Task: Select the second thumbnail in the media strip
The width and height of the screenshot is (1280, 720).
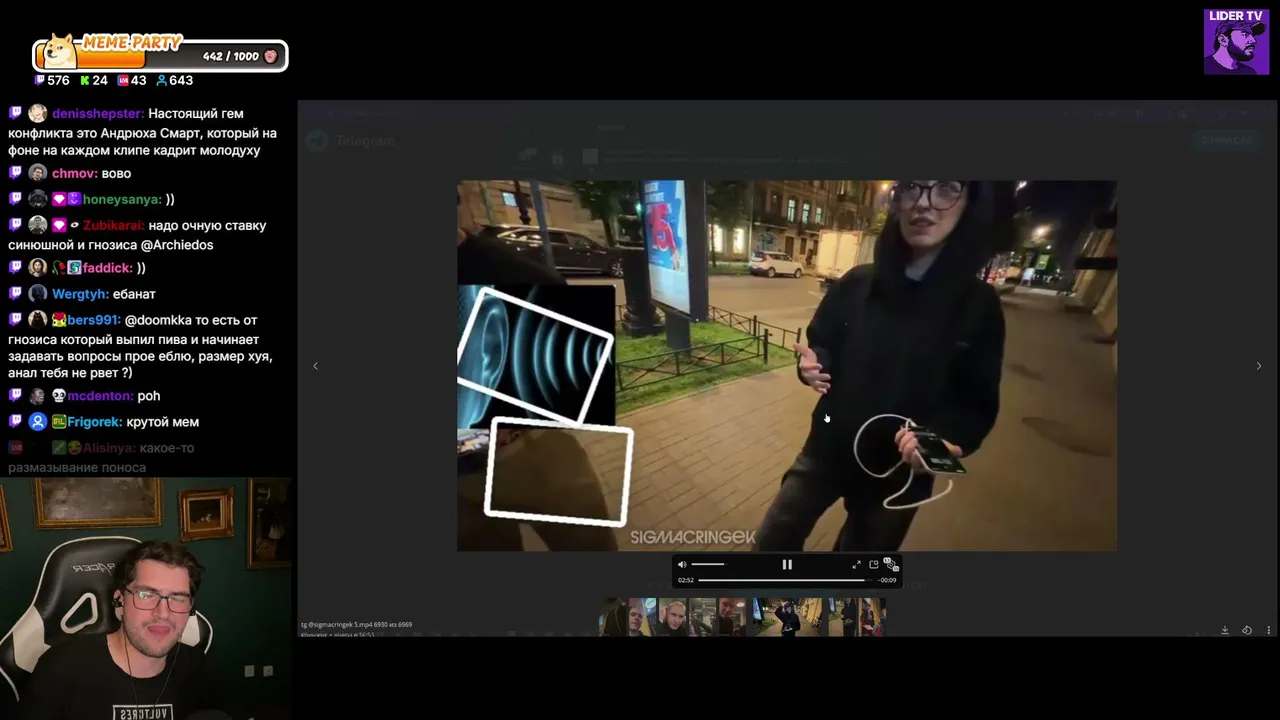Action: tap(642, 617)
